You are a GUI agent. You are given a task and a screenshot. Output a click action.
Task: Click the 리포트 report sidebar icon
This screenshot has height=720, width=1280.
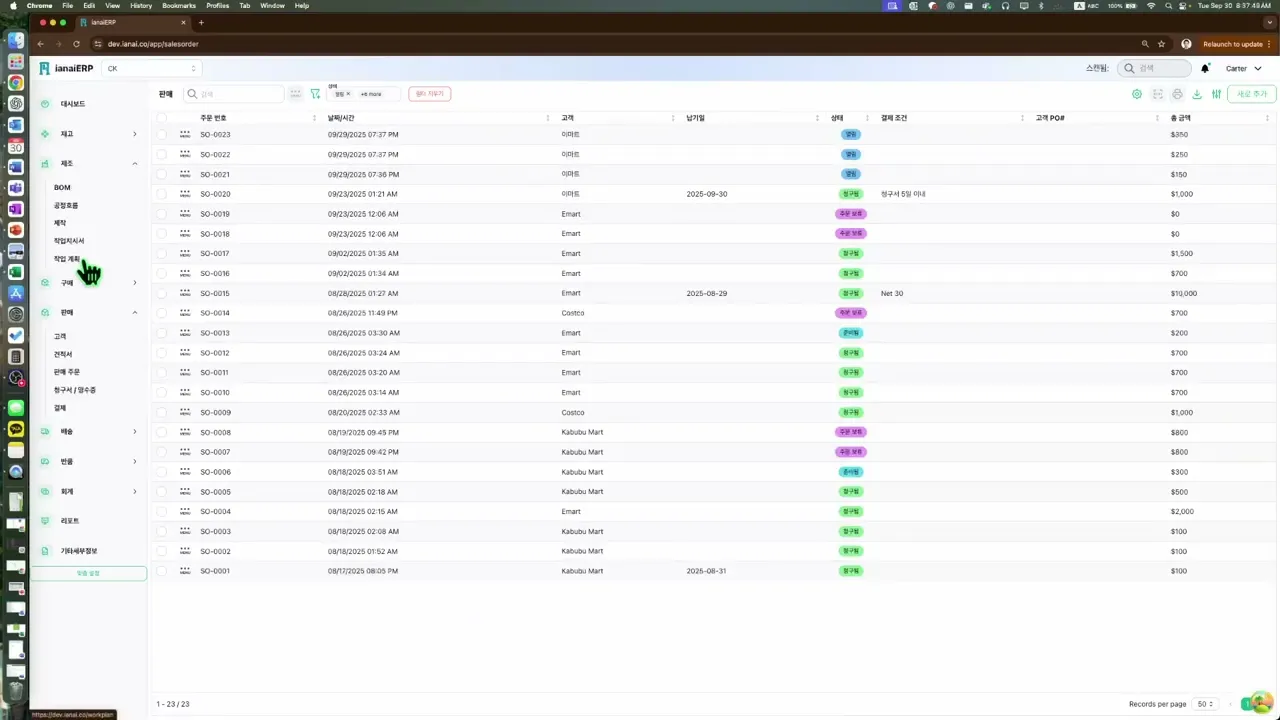[45, 521]
